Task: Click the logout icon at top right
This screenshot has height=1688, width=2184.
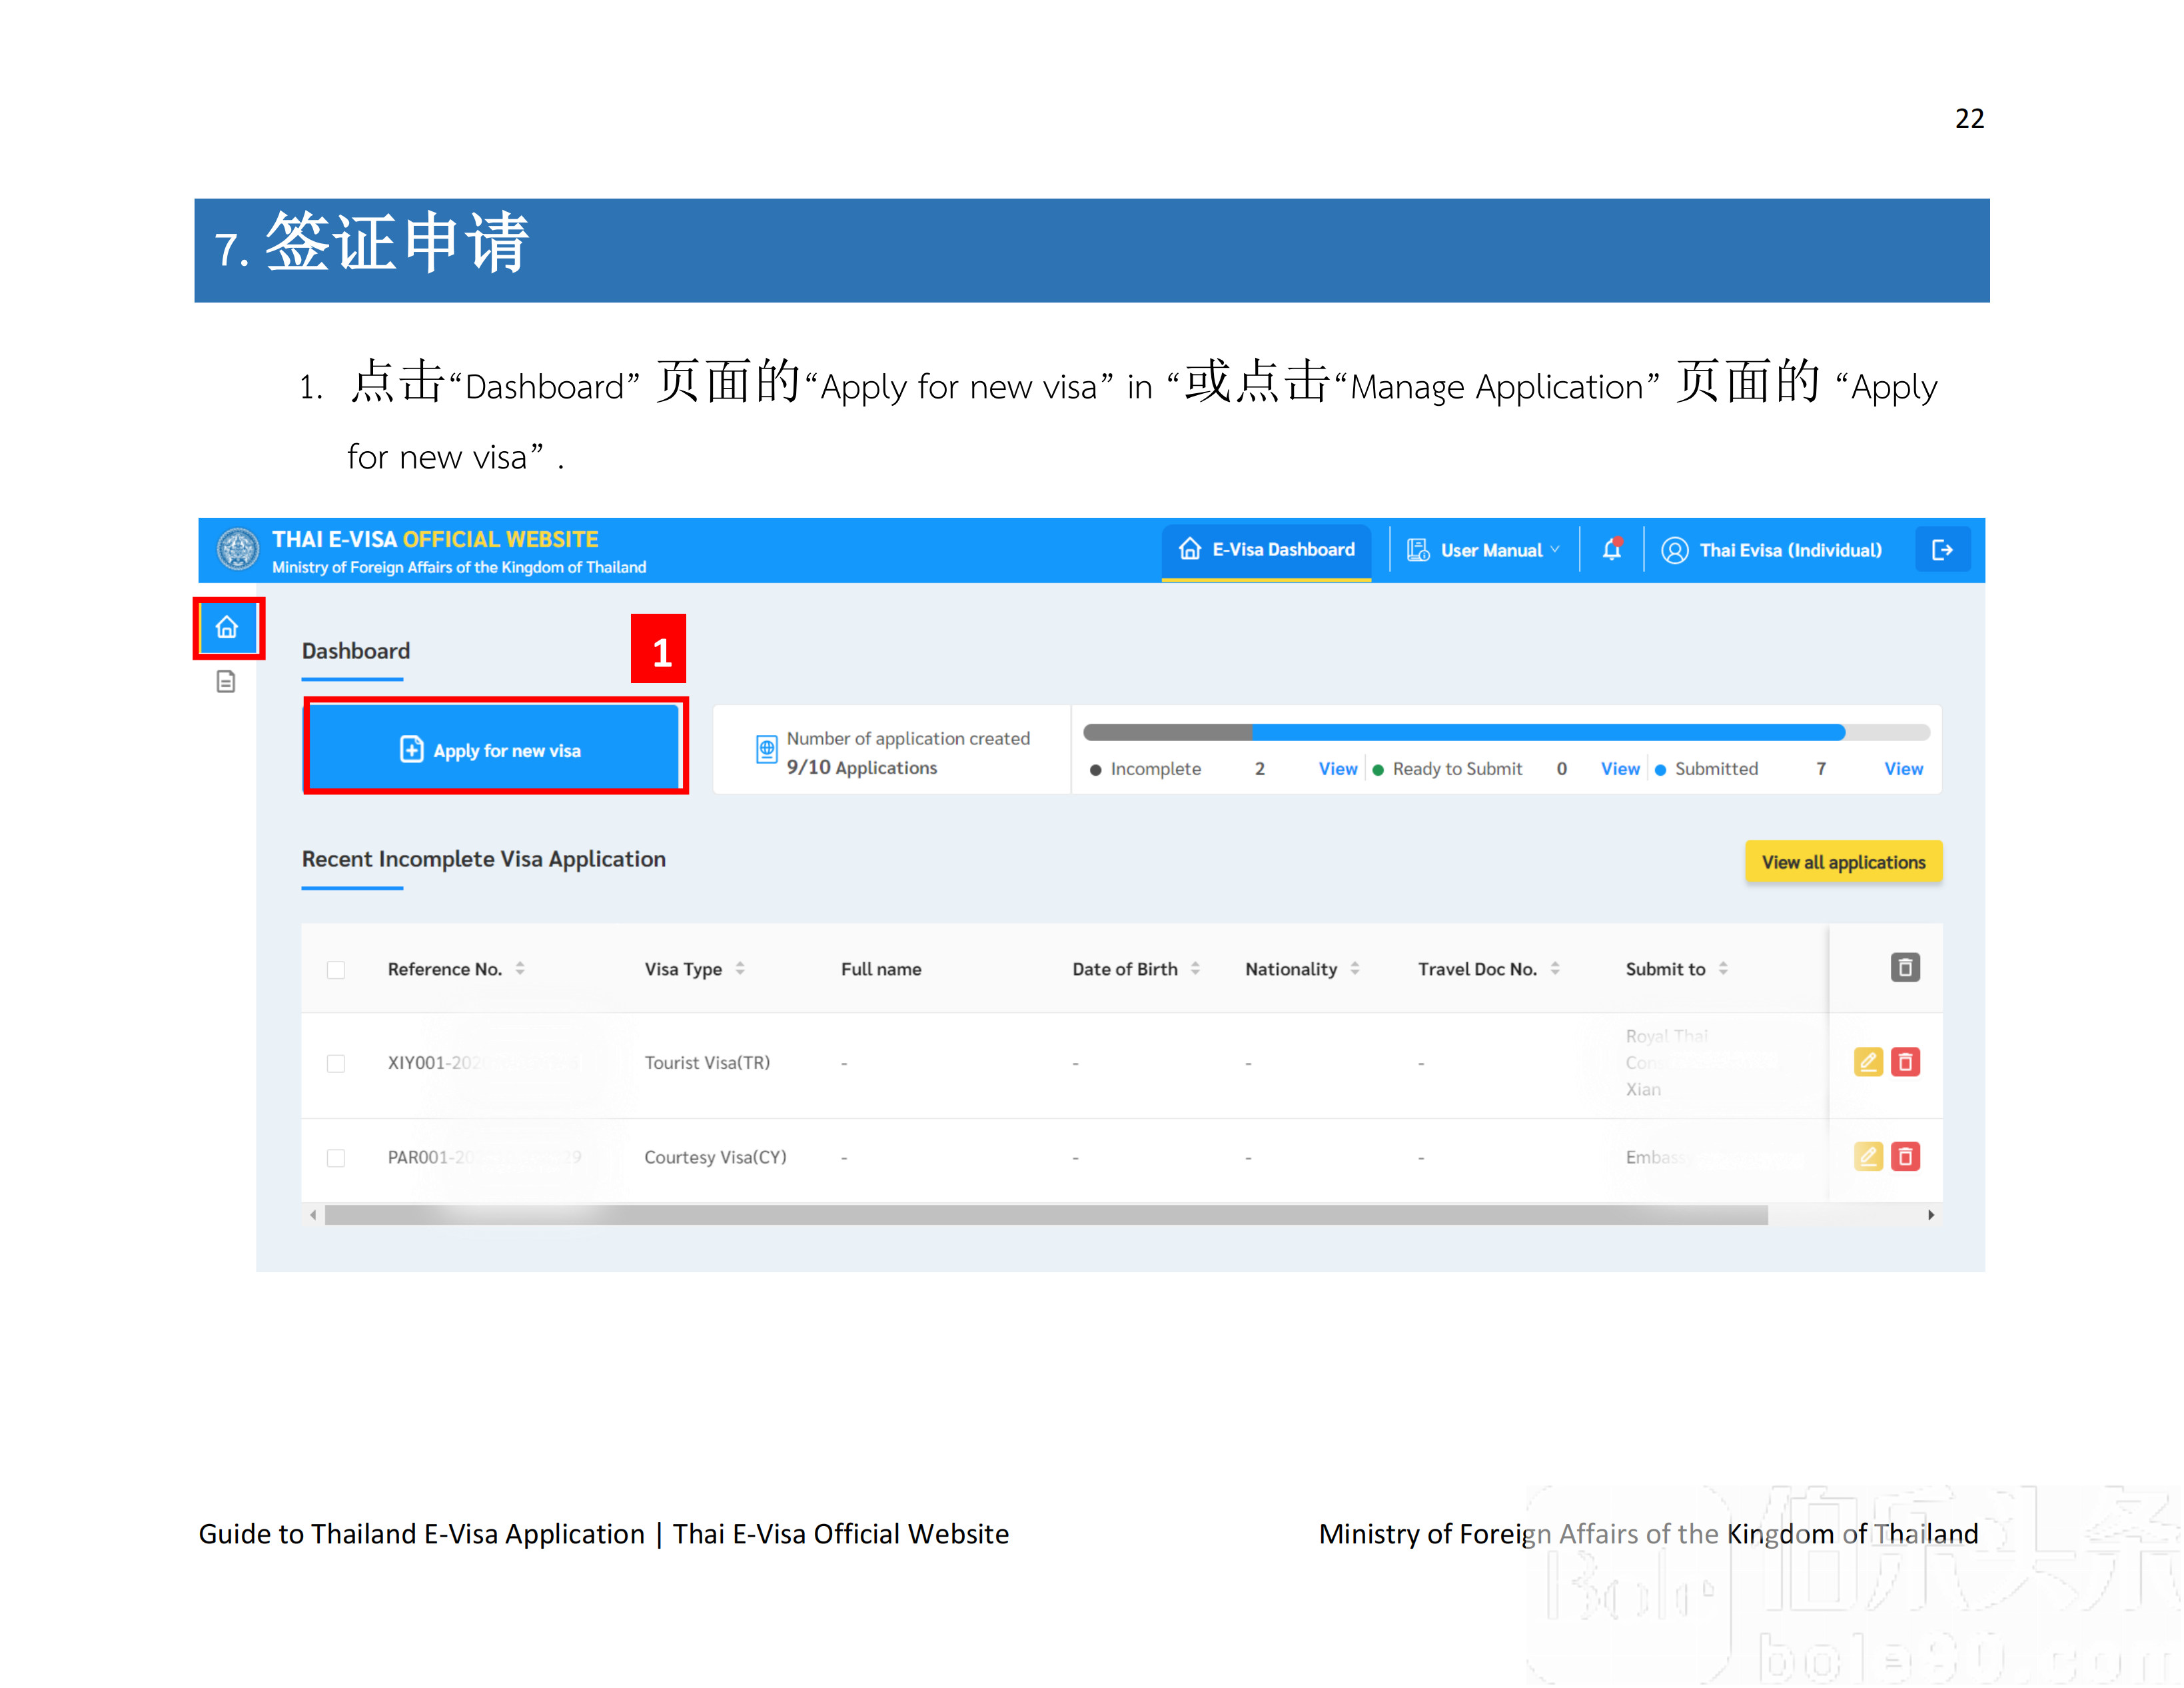Action: pos(1943,549)
